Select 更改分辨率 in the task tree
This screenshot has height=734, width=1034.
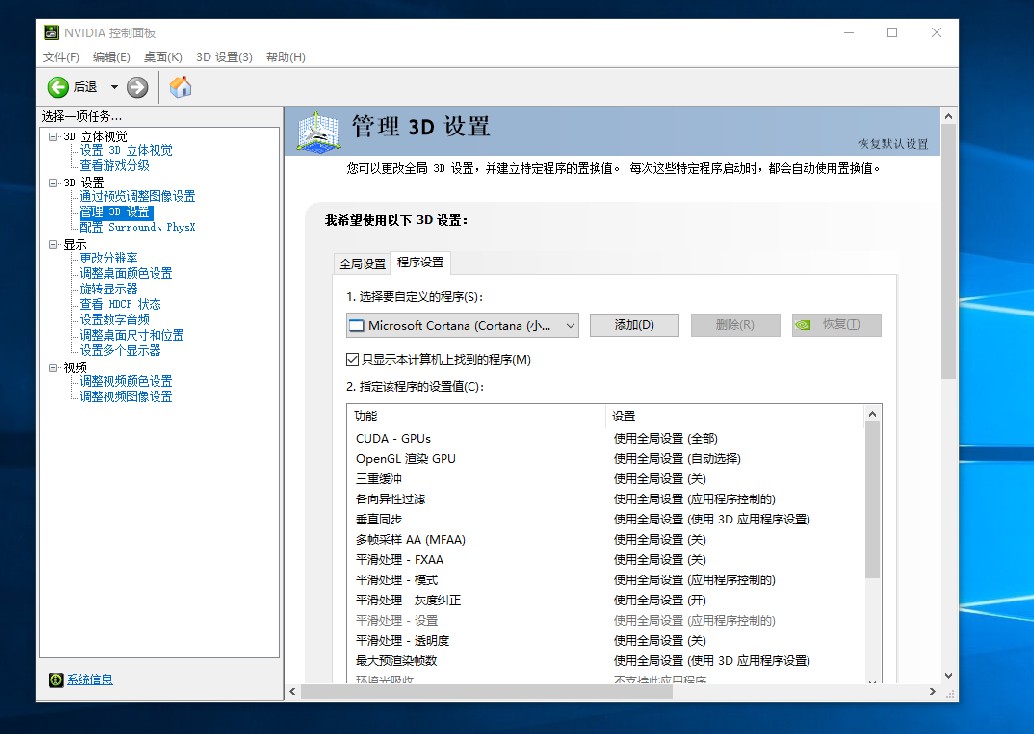[108, 258]
